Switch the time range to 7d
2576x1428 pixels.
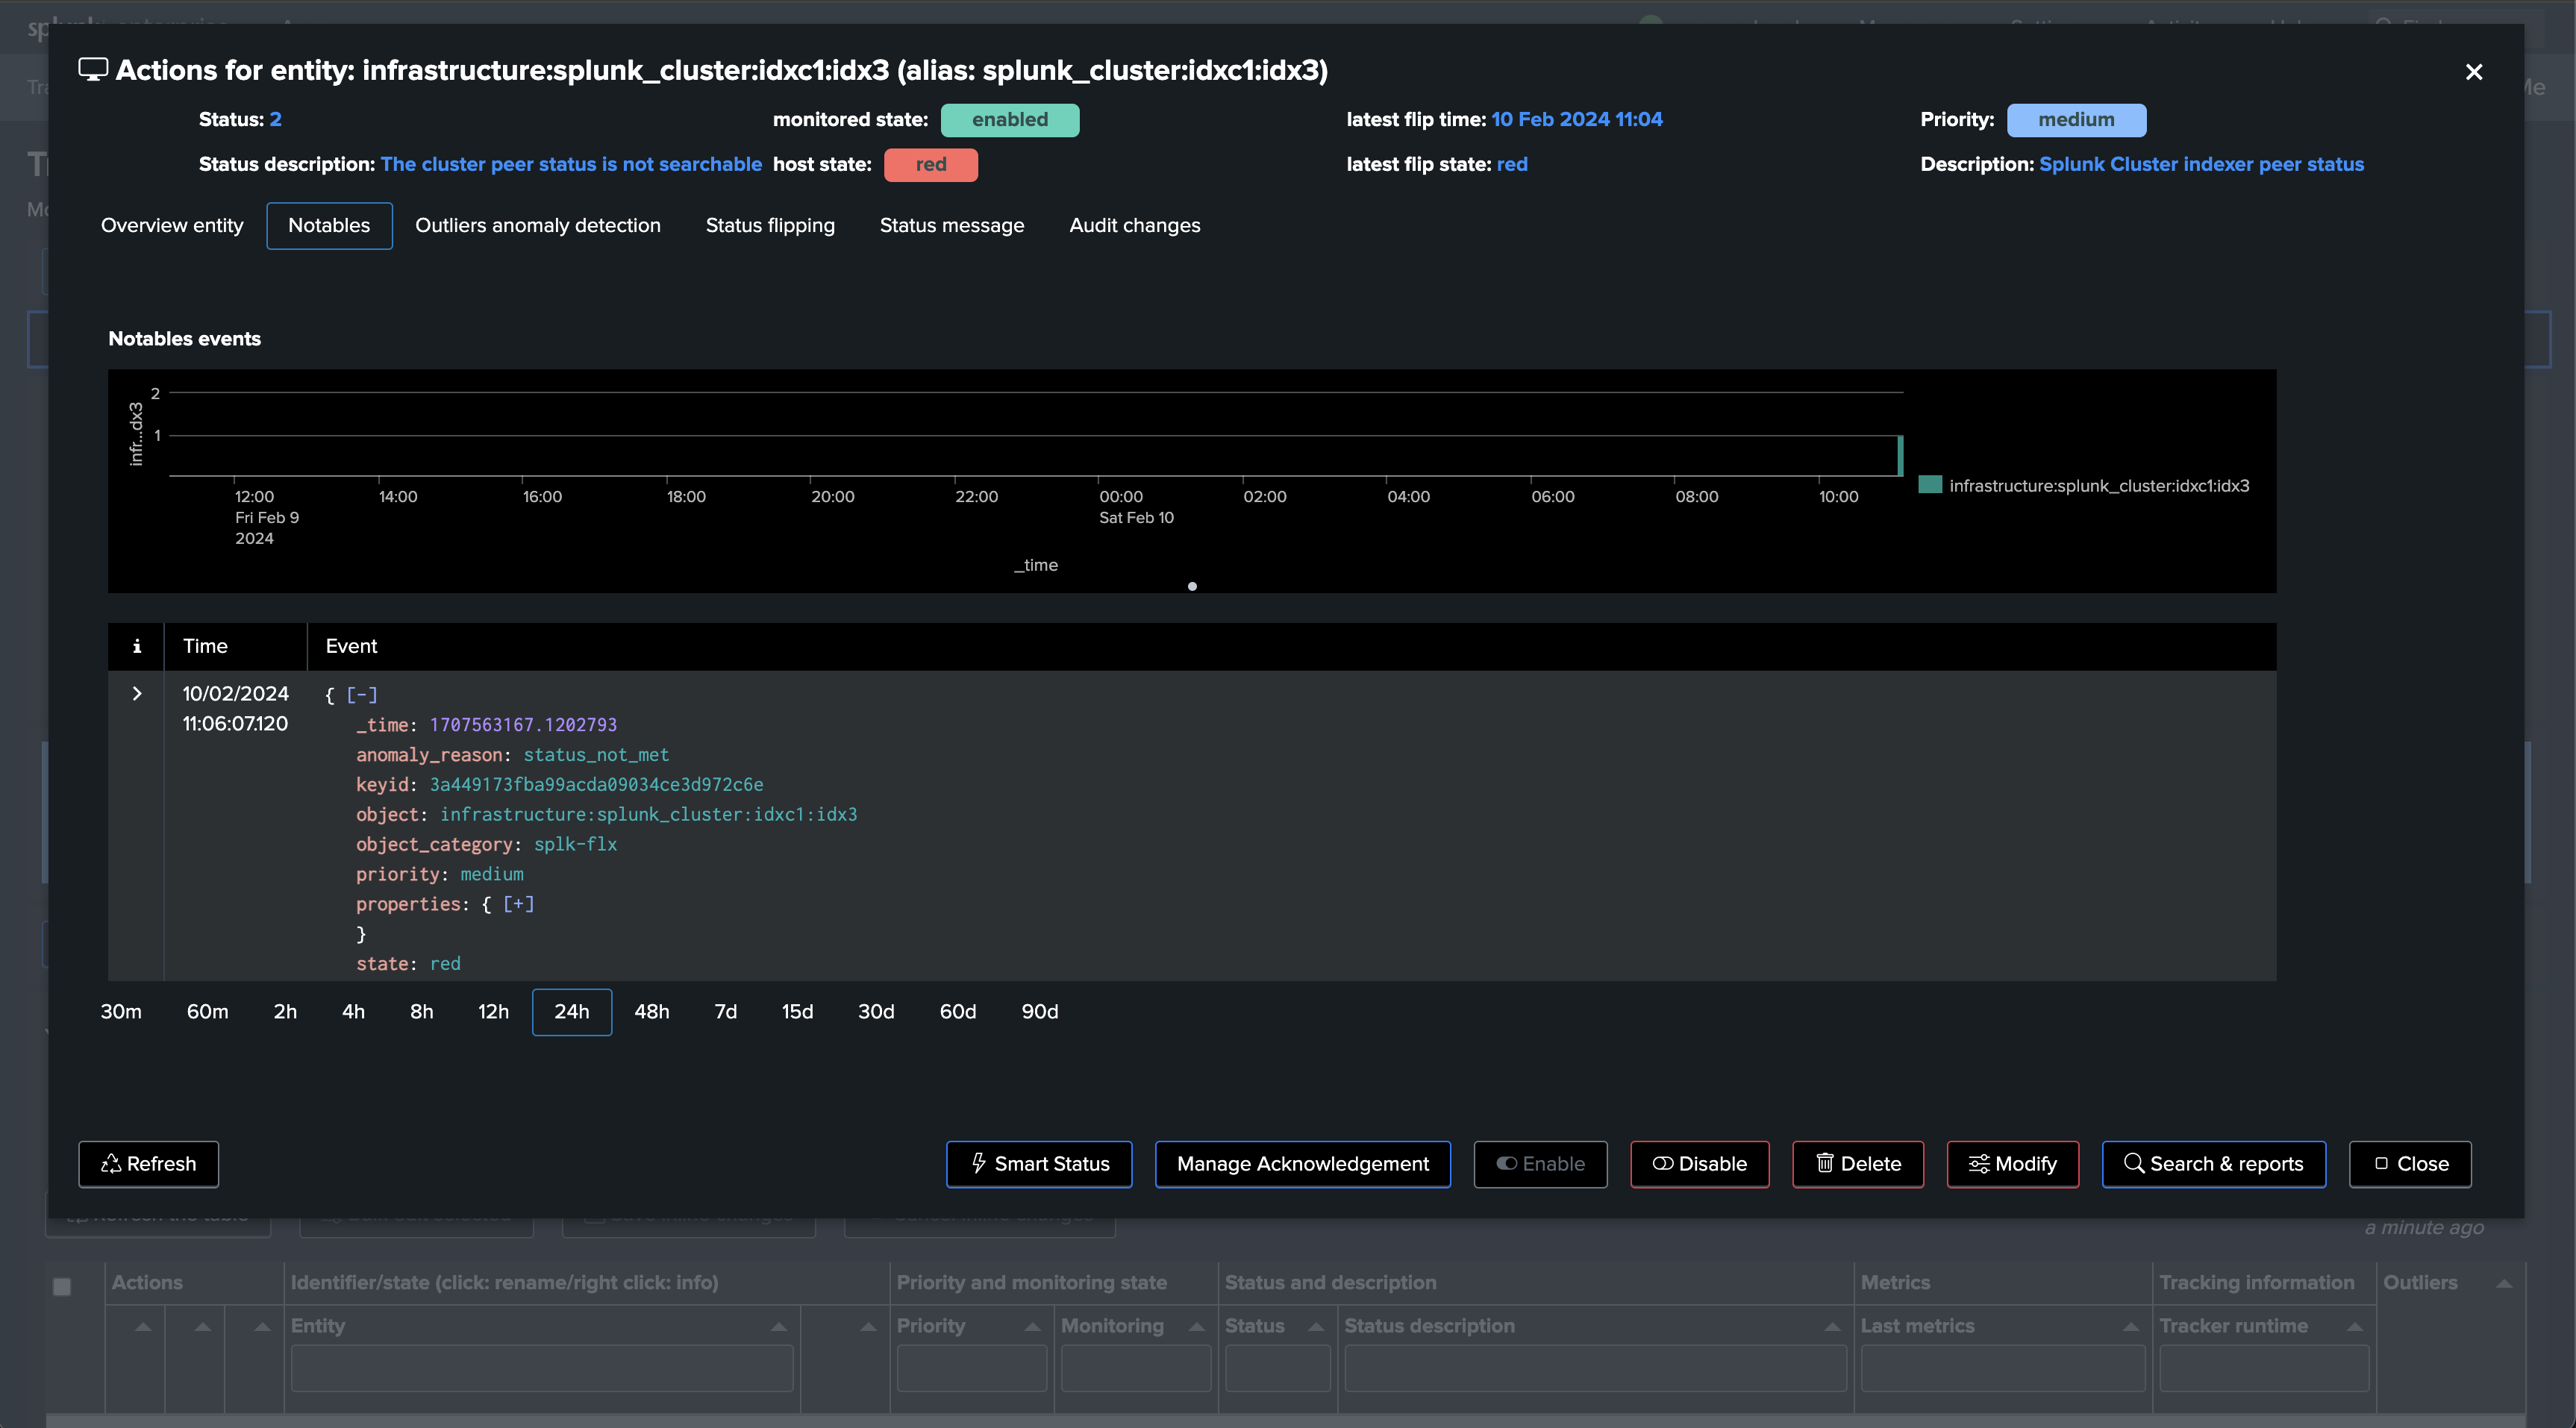coord(726,1011)
